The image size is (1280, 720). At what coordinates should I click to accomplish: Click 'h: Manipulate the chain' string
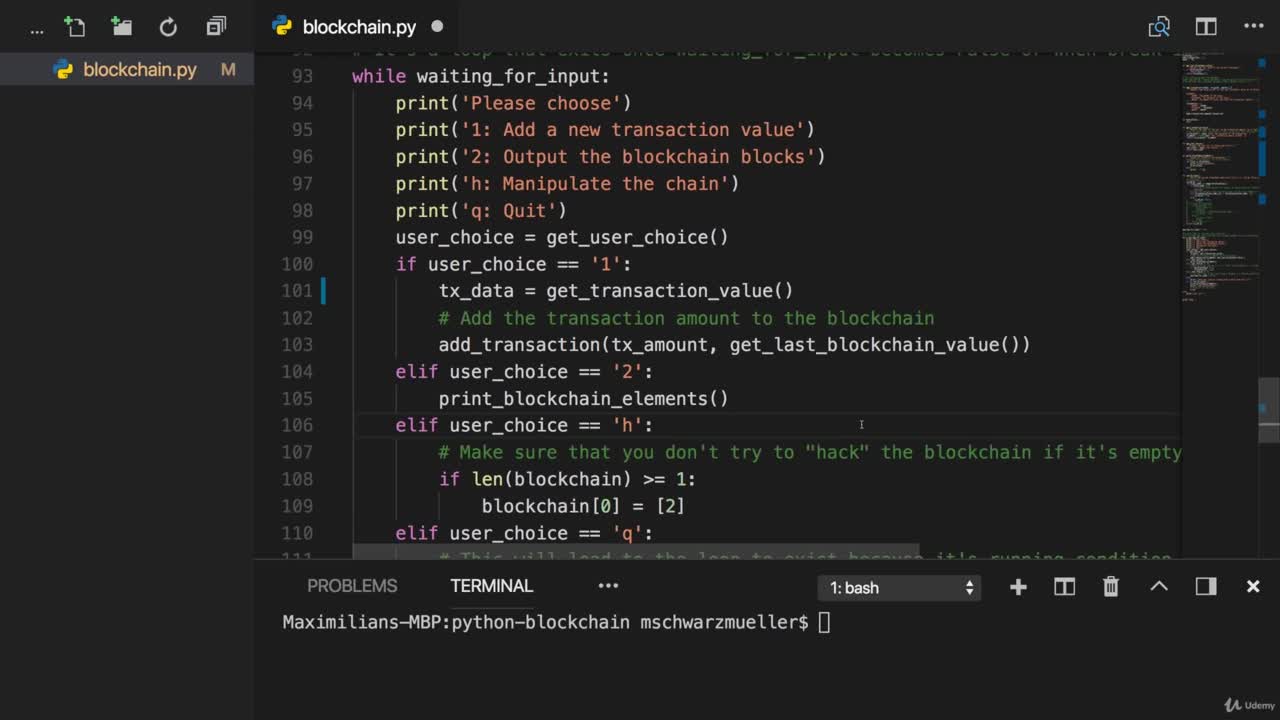click(x=595, y=184)
